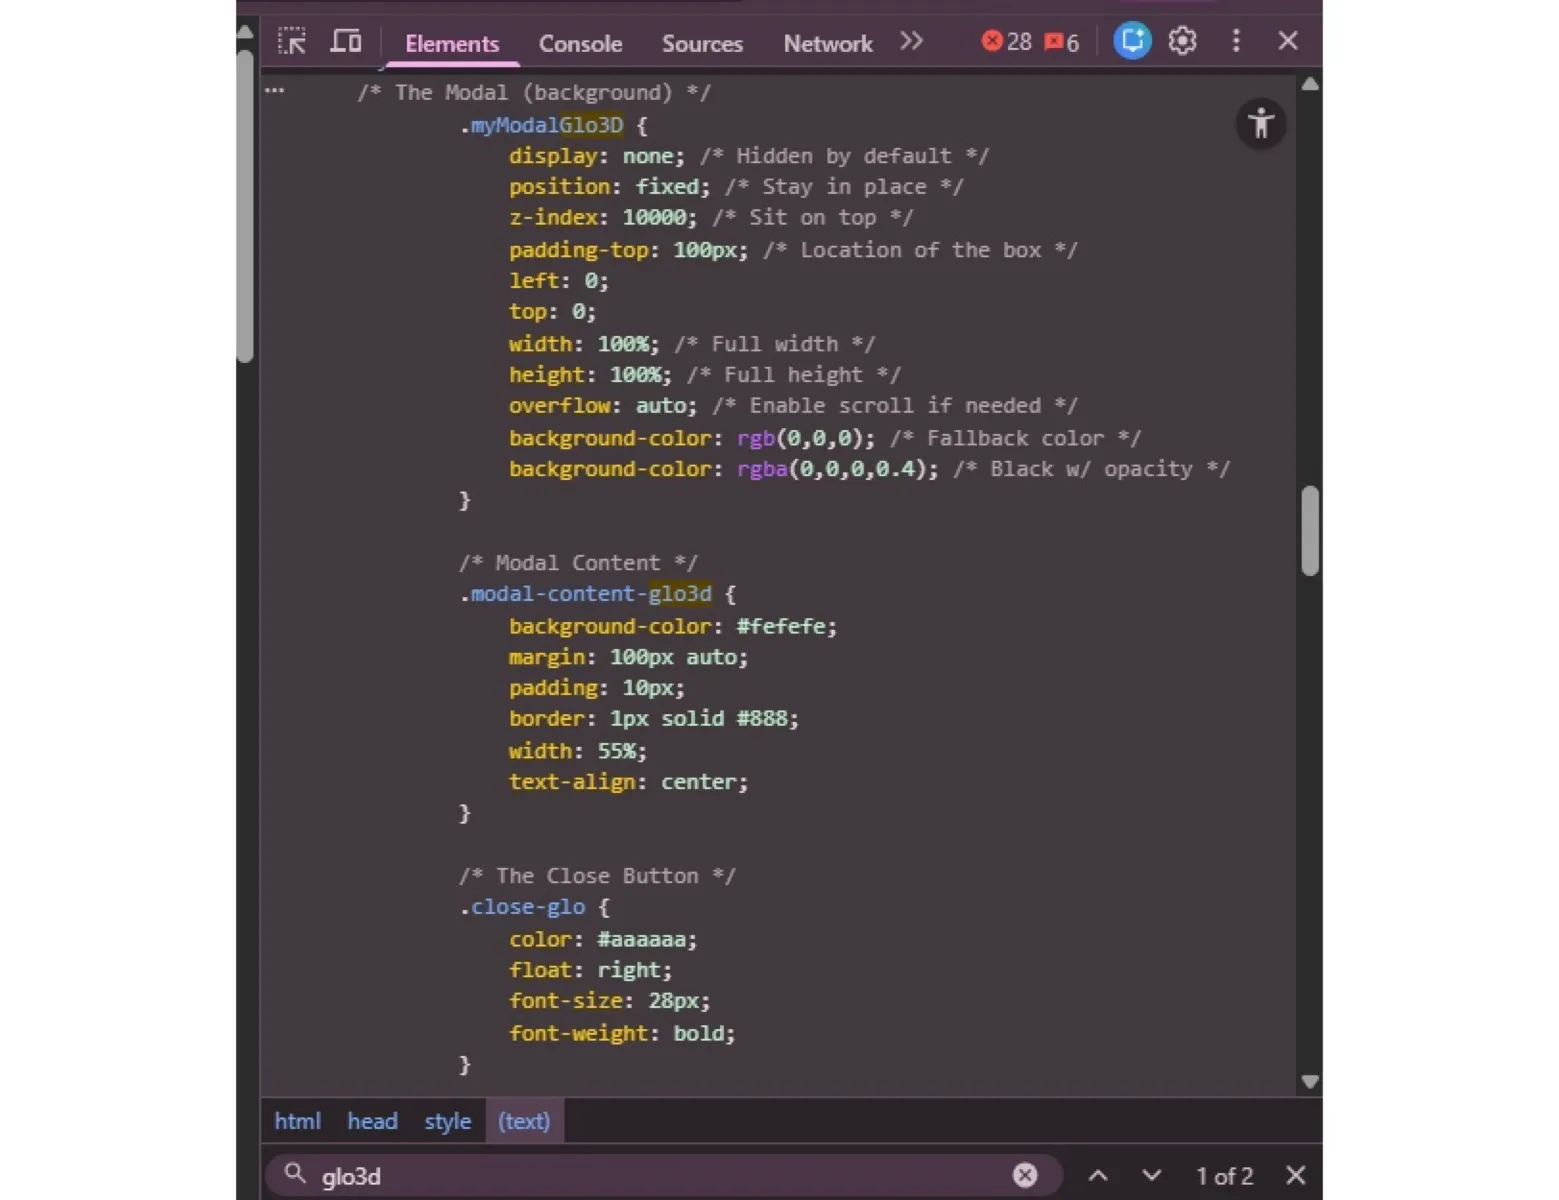1559x1200 pixels.
Task: Open the three-dot customize menu
Action: point(1236,41)
